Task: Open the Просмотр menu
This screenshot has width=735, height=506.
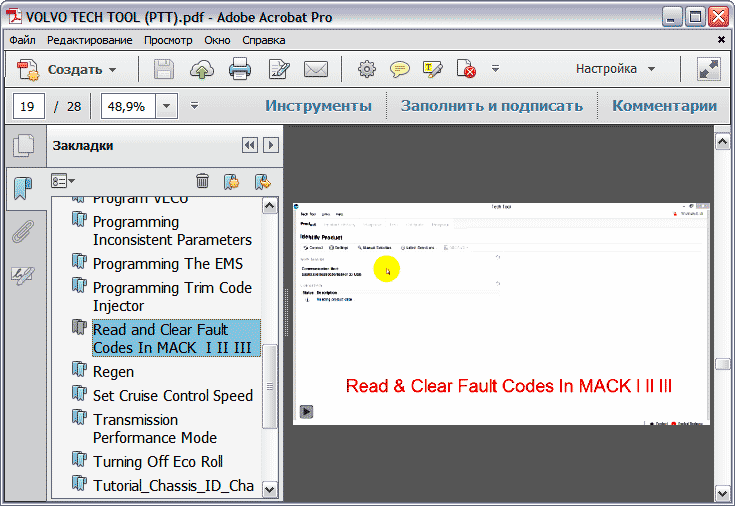Action: pyautogui.click(x=168, y=40)
